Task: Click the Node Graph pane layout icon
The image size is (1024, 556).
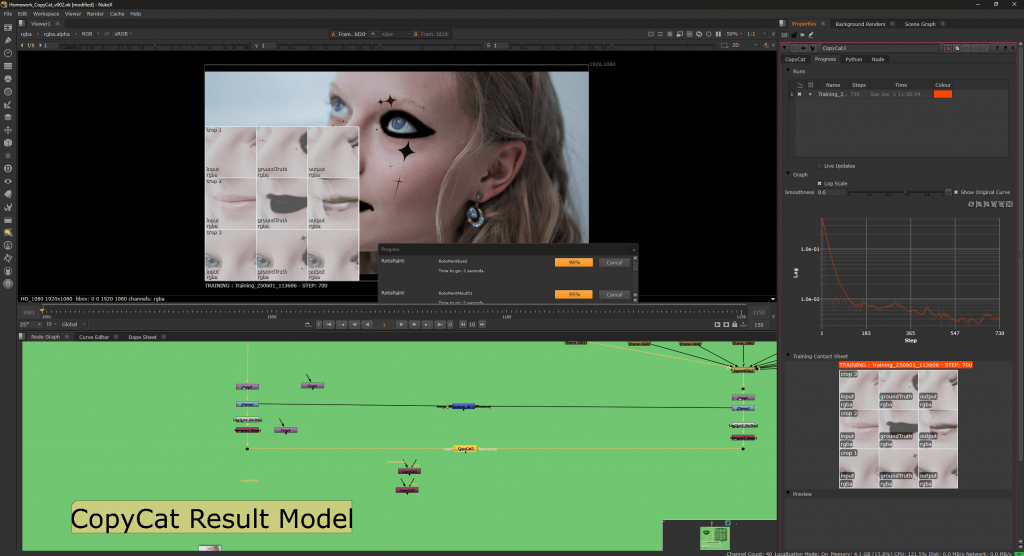Action: pyautogui.click(x=24, y=337)
